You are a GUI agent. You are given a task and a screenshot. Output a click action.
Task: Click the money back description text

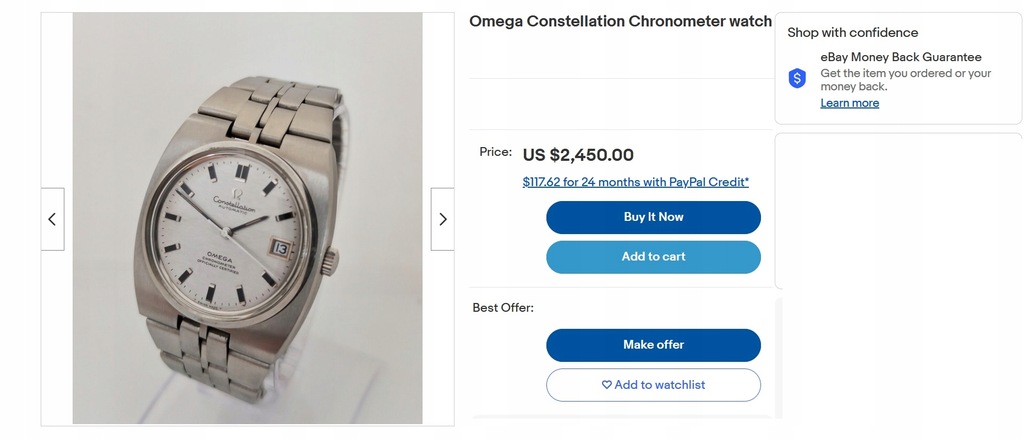(906, 80)
